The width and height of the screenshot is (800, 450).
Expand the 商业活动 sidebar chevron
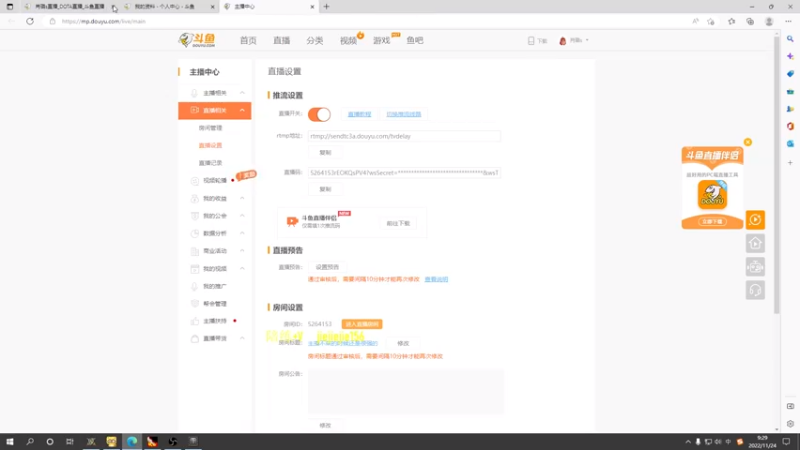point(242,251)
